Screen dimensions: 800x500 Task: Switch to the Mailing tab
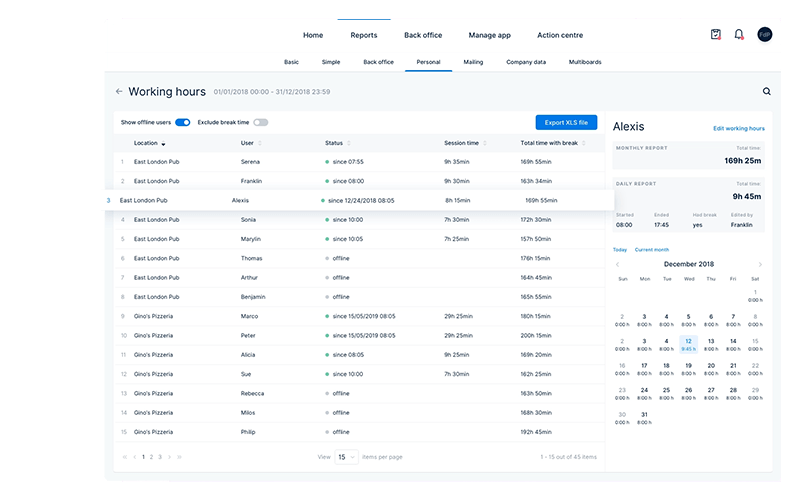(473, 62)
